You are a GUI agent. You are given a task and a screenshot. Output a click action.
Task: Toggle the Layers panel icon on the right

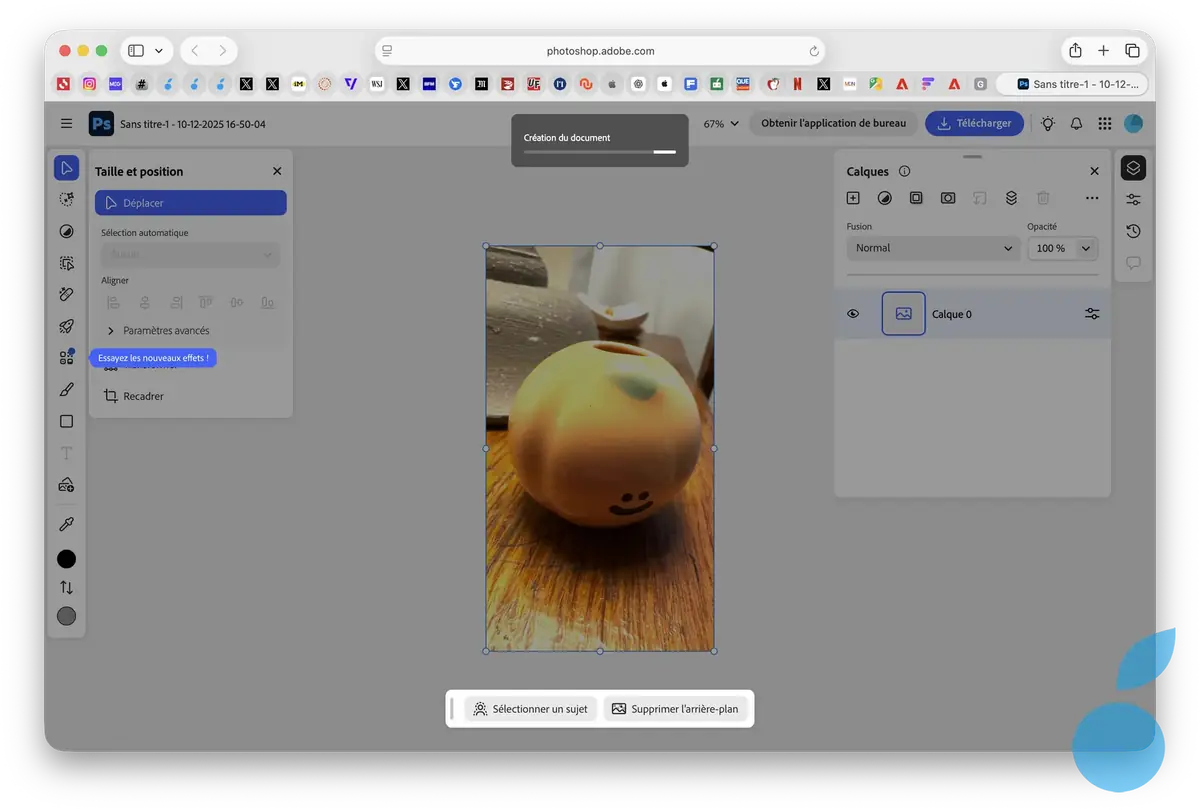click(1133, 167)
